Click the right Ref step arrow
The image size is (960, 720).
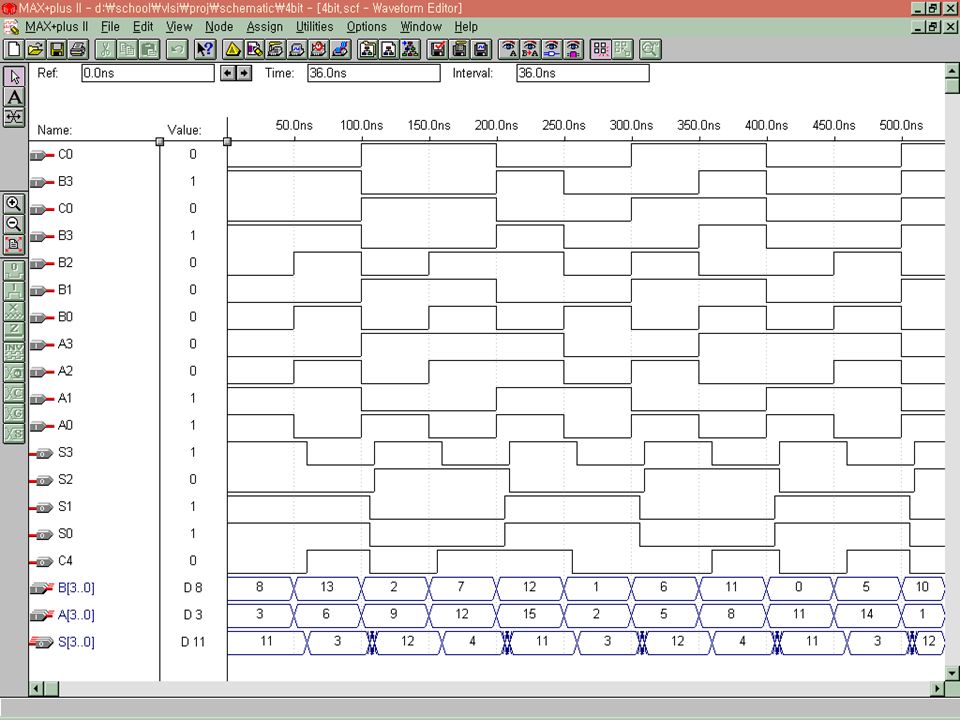[x=244, y=73]
